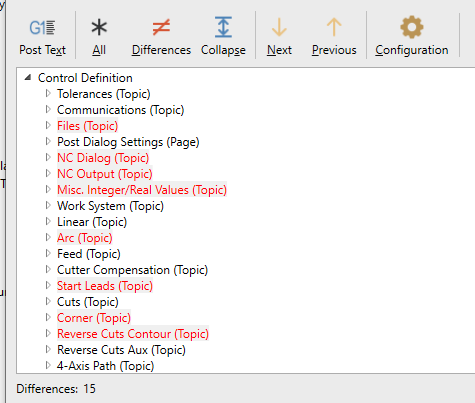The image size is (475, 403).
Task: Show All items with asterisk icon
Action: click(x=99, y=36)
